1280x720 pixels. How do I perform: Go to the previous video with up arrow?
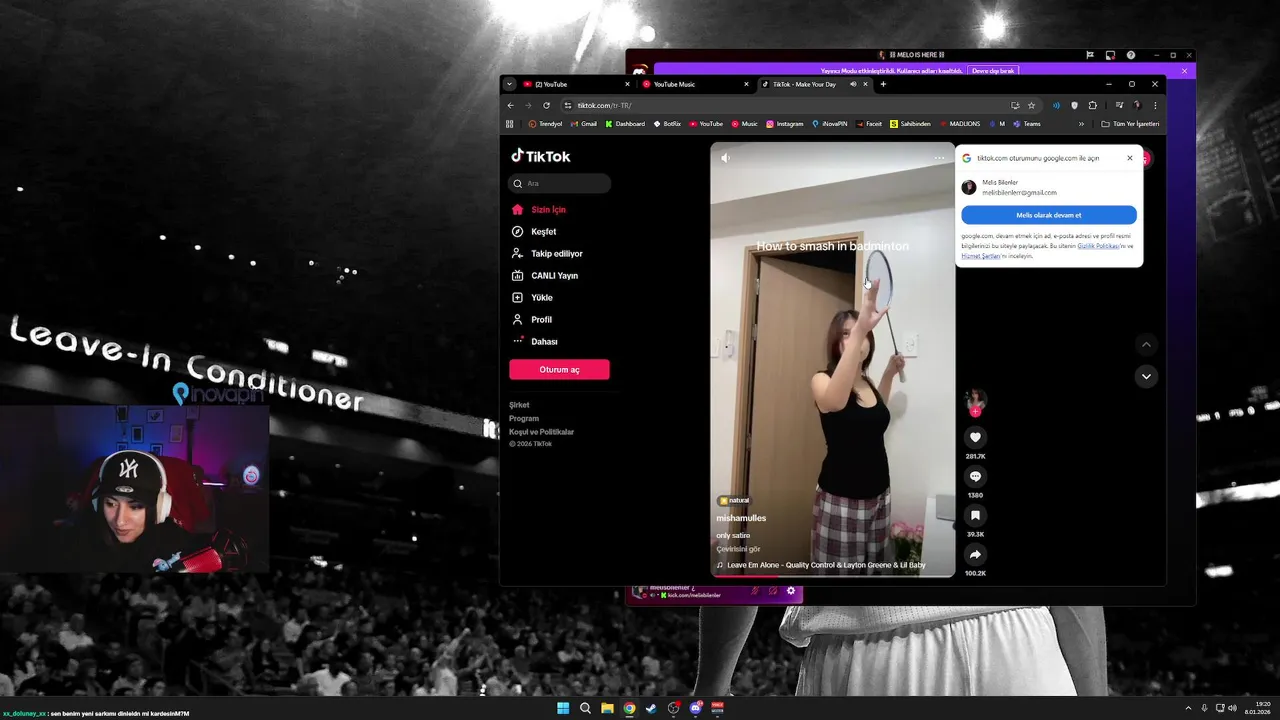1146,345
